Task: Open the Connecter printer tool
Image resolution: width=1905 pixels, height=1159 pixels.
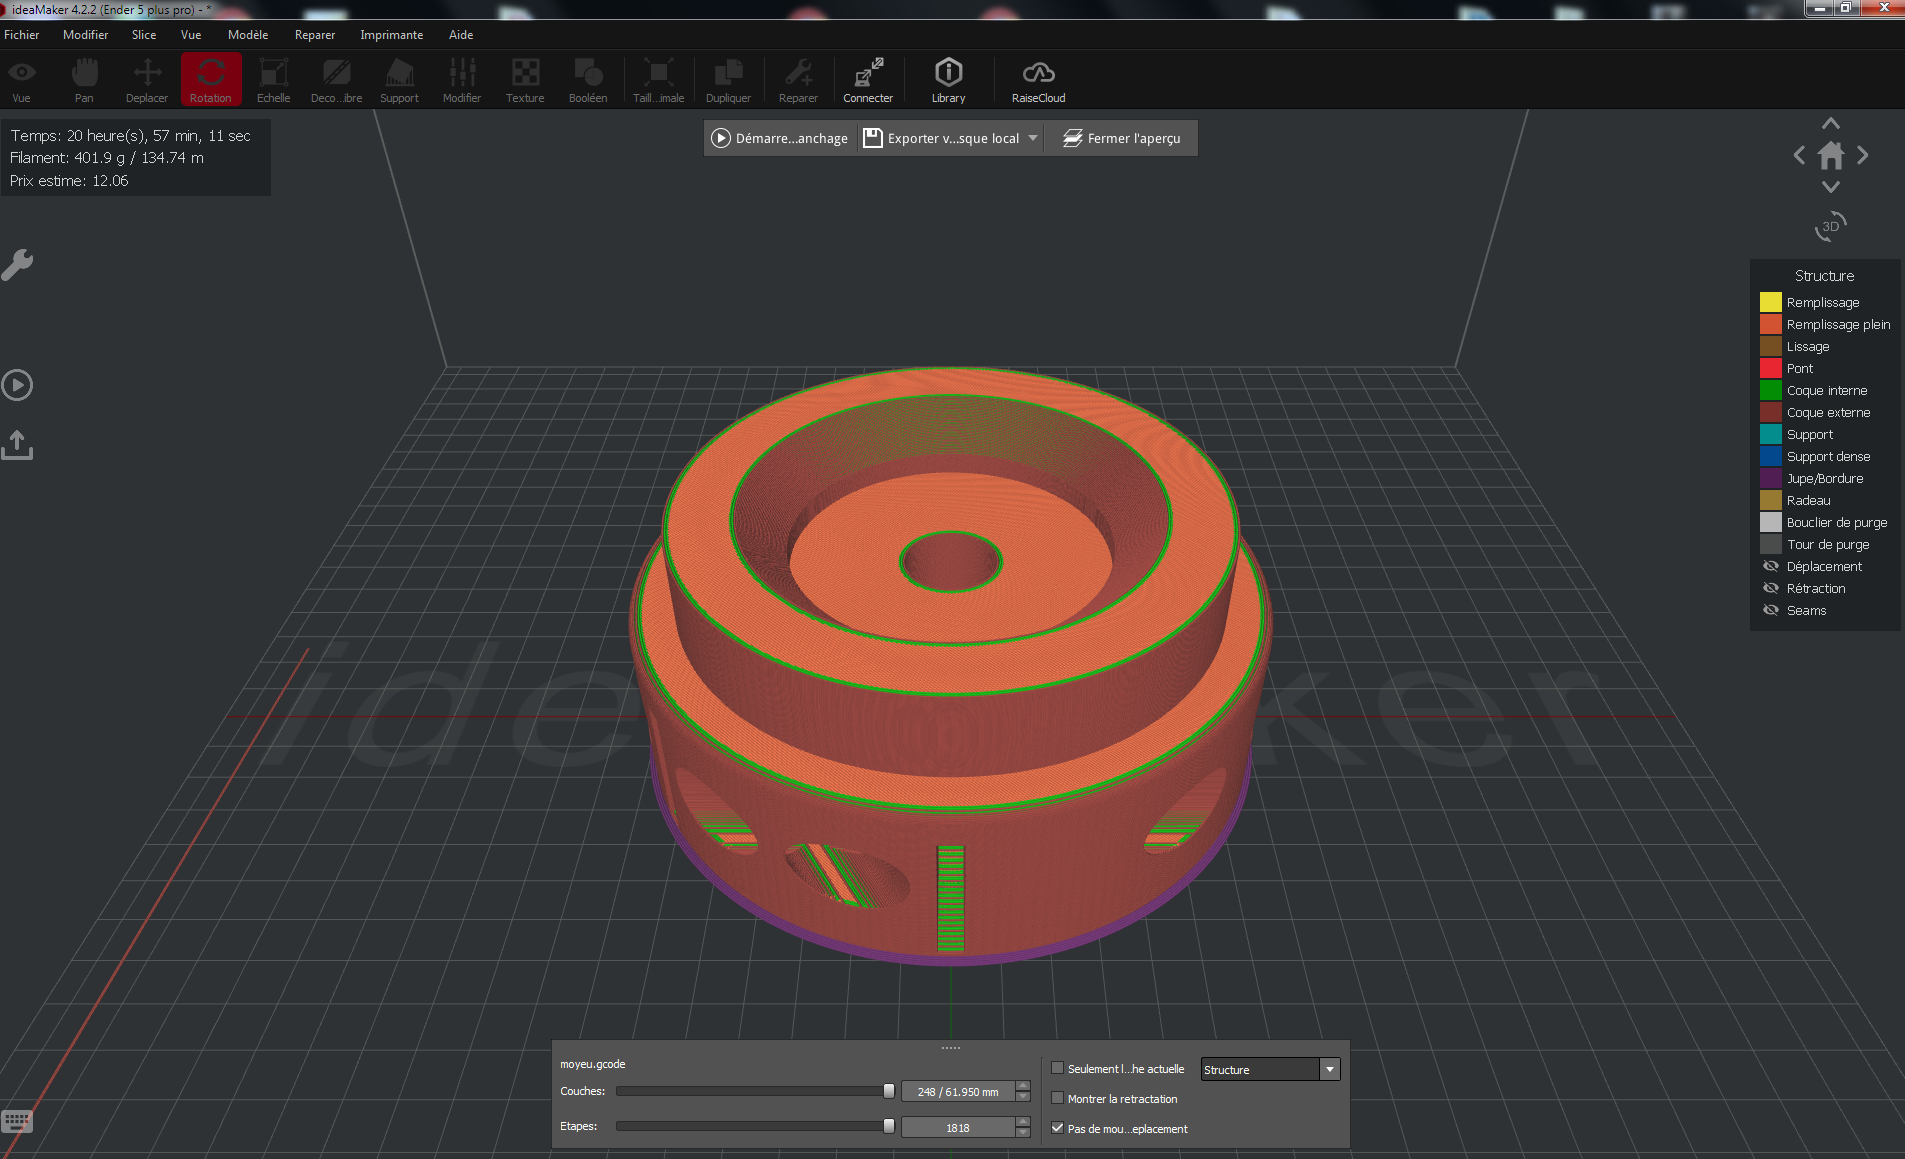Action: (x=868, y=79)
